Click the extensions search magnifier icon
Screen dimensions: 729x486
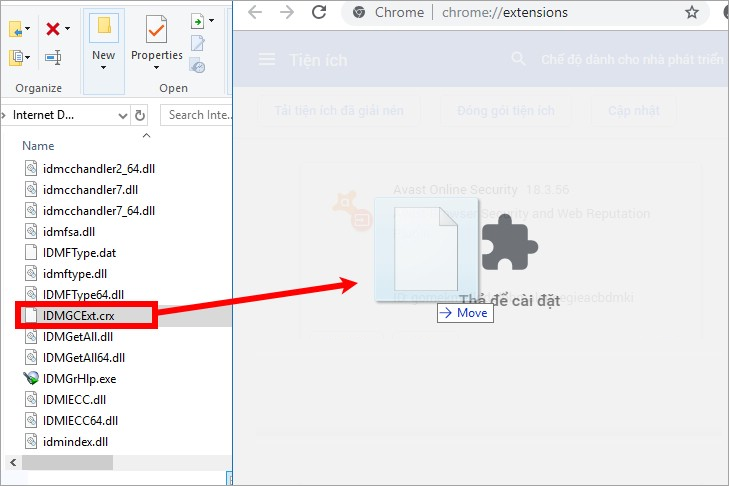[x=518, y=60]
